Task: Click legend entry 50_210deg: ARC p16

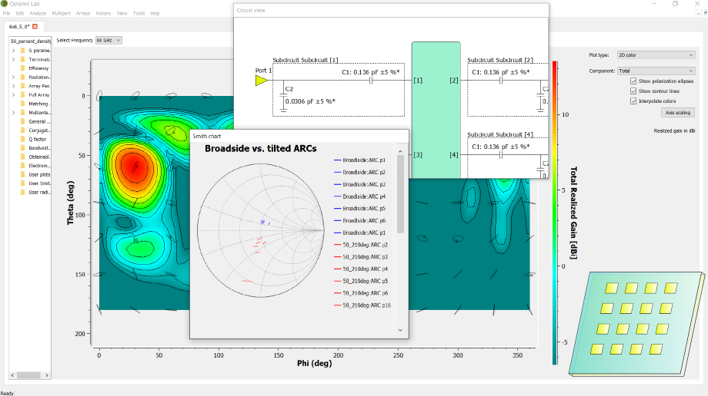Action: (362, 305)
